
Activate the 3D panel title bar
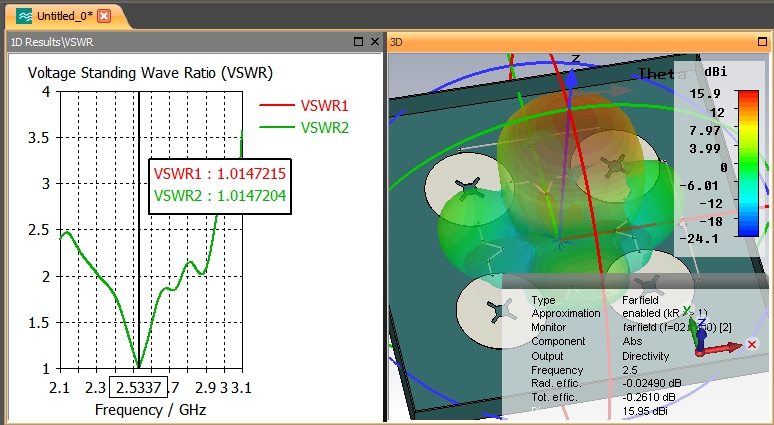point(560,42)
